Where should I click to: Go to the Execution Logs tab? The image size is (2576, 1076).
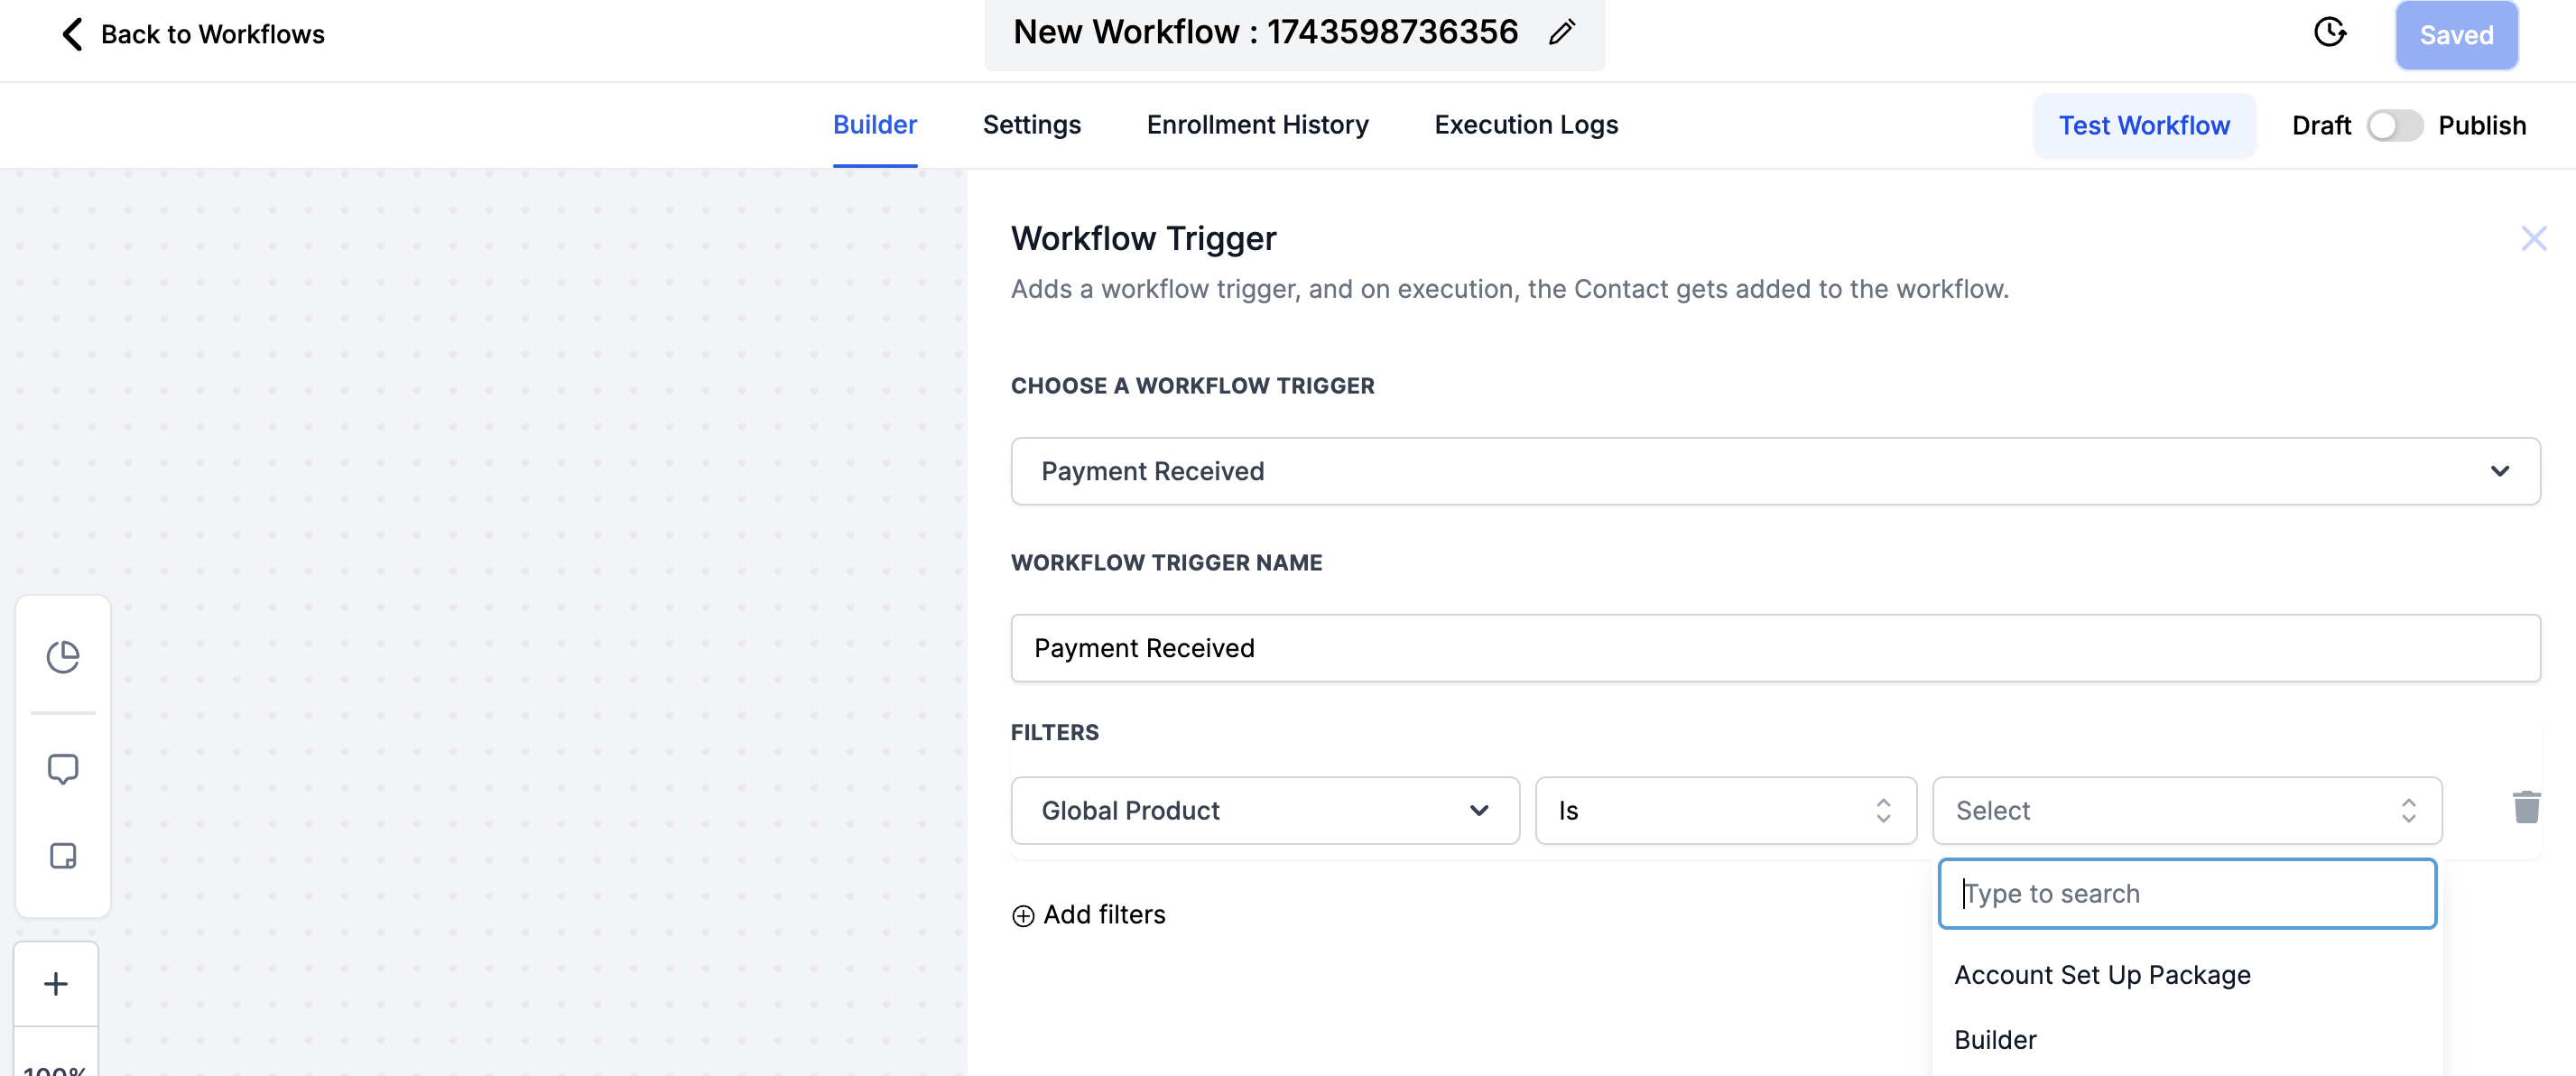1525,125
